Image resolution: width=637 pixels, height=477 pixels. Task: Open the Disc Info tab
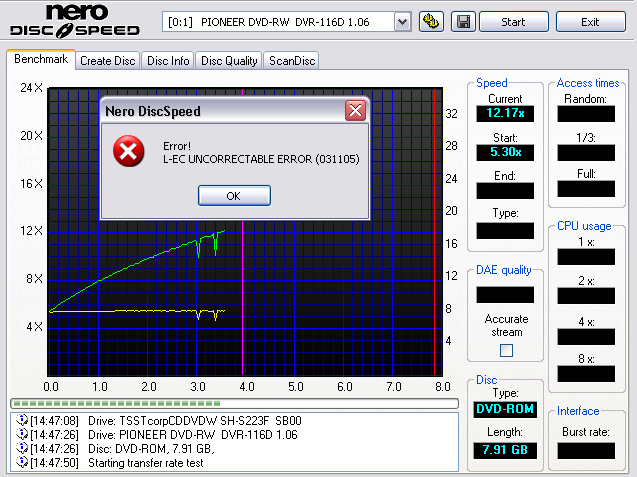tap(168, 61)
